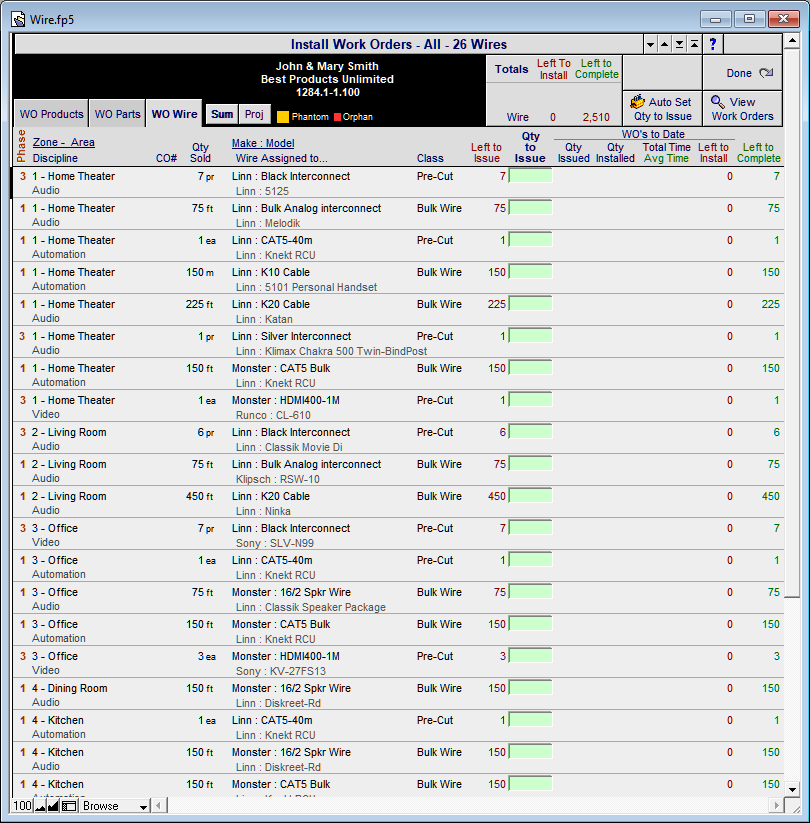Click '450 ft' quantity sold value

199,496
